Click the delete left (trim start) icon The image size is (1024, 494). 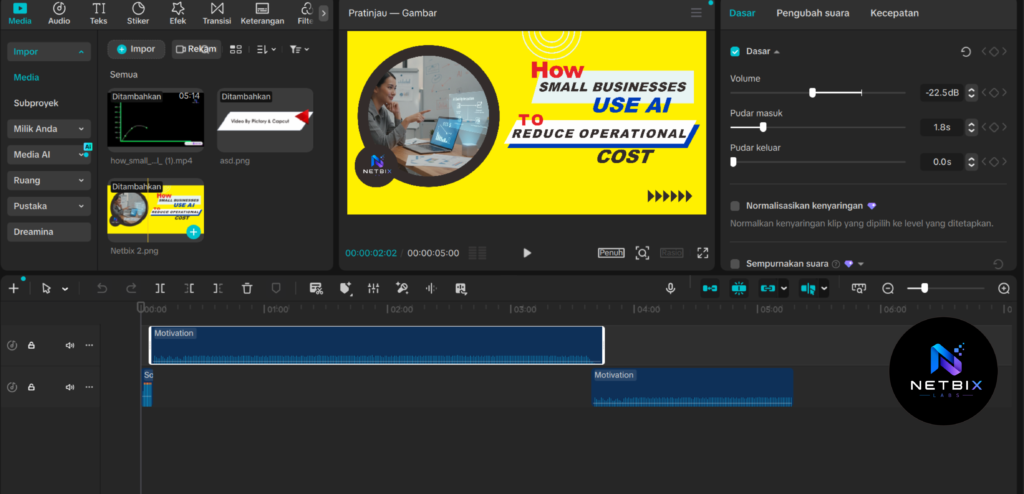pyautogui.click(x=189, y=288)
